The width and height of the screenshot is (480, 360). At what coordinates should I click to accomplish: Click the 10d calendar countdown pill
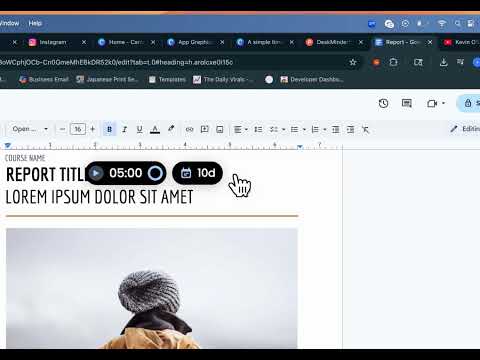pyautogui.click(x=197, y=173)
